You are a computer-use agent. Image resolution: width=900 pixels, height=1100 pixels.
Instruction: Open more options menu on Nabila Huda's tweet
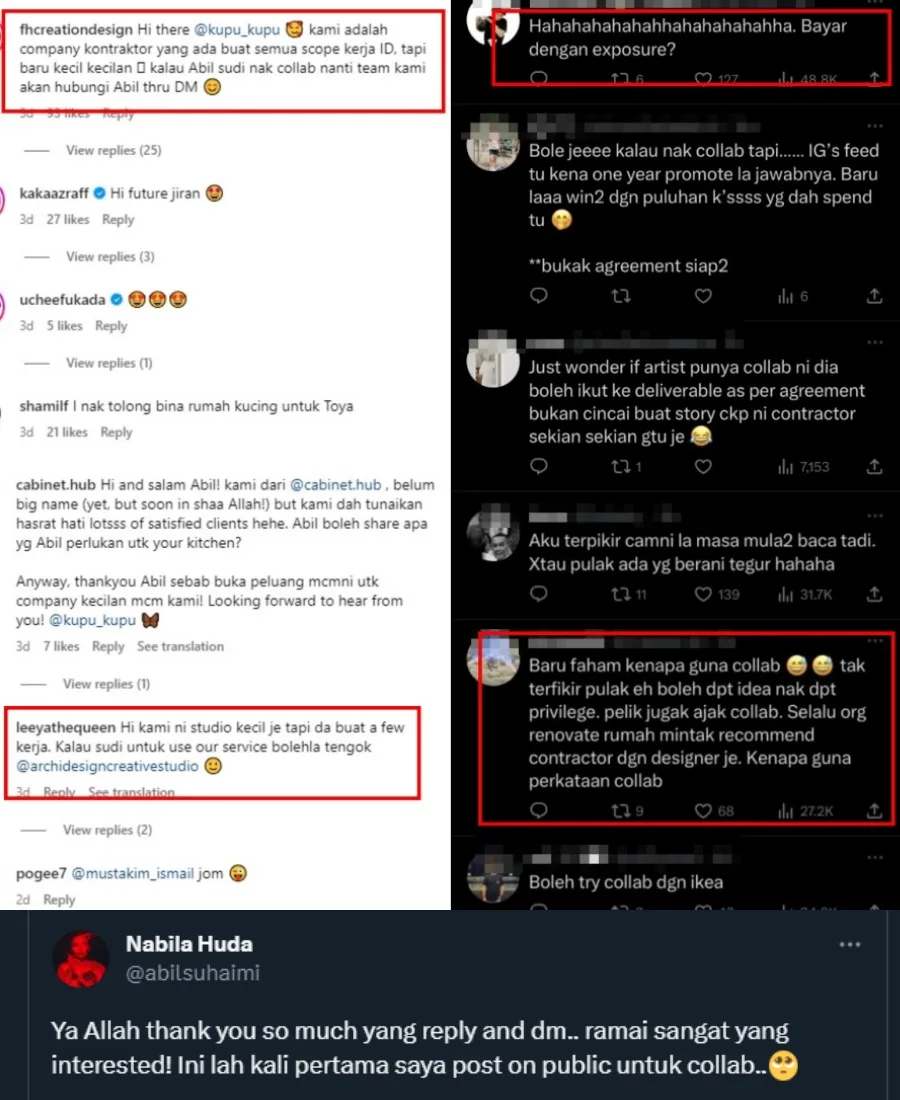(x=849, y=945)
